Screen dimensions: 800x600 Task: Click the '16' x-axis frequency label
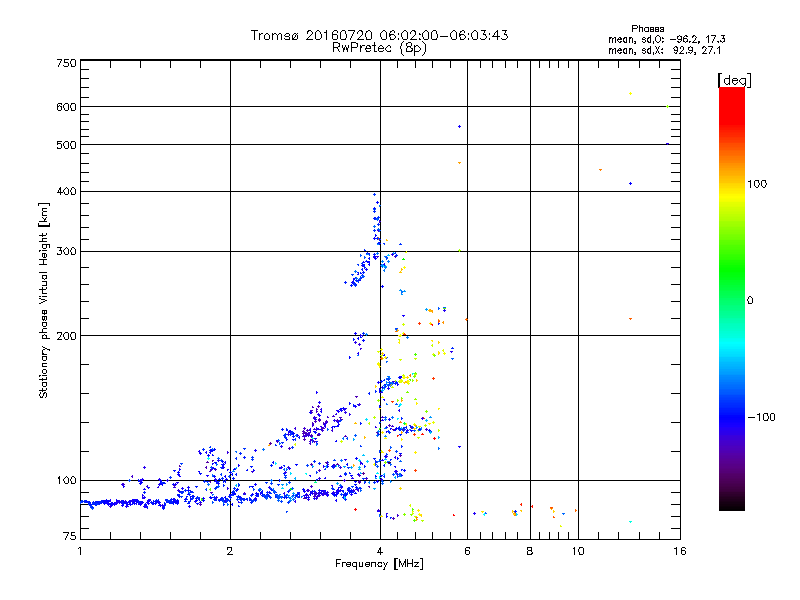[x=680, y=551]
